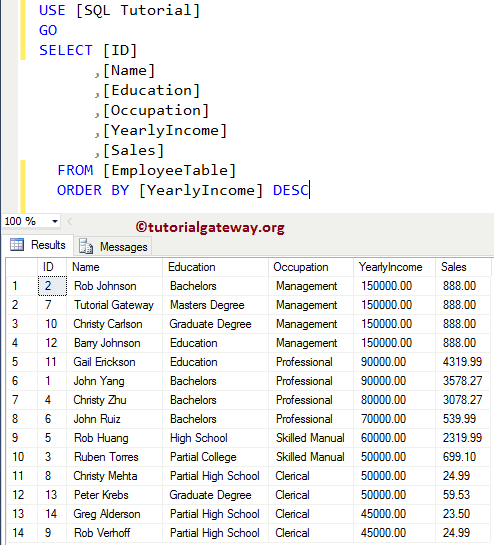This screenshot has height=545, width=494.
Task: Click the 70000.00 yearly income cell
Action: click(394, 419)
